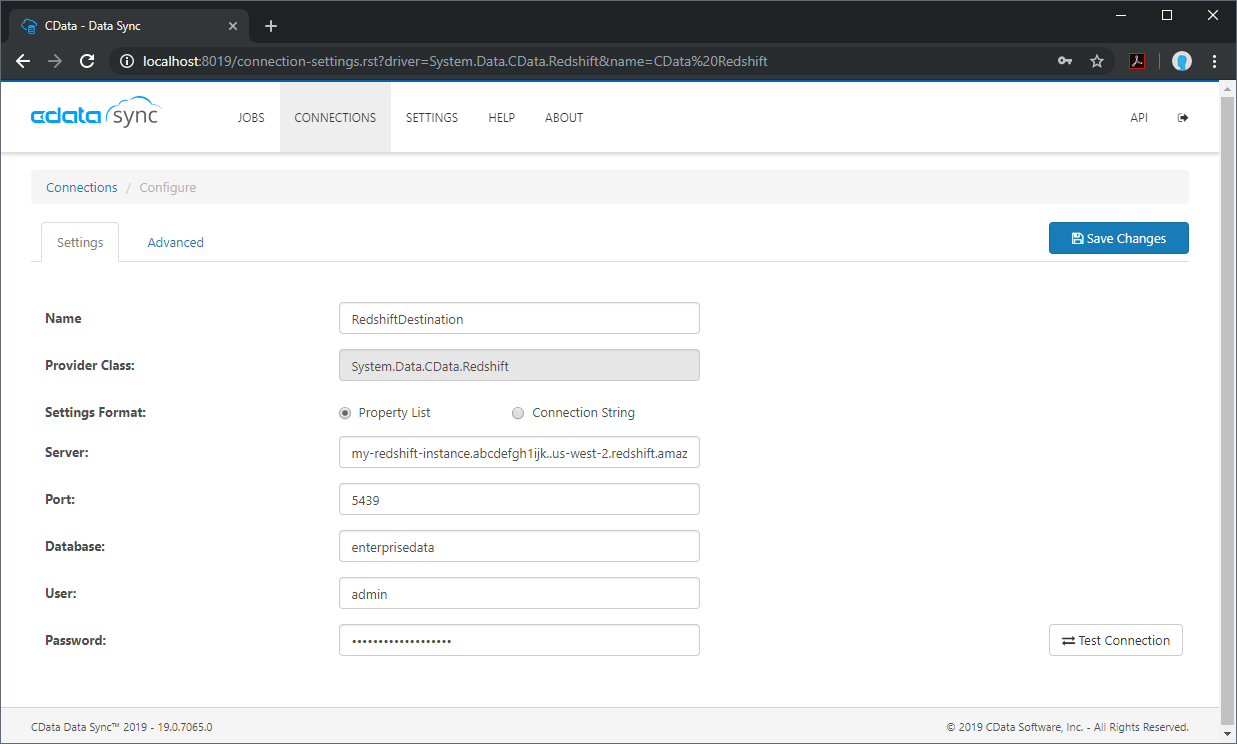1237x744 pixels.
Task: Run Test Connection
Action: click(1115, 640)
